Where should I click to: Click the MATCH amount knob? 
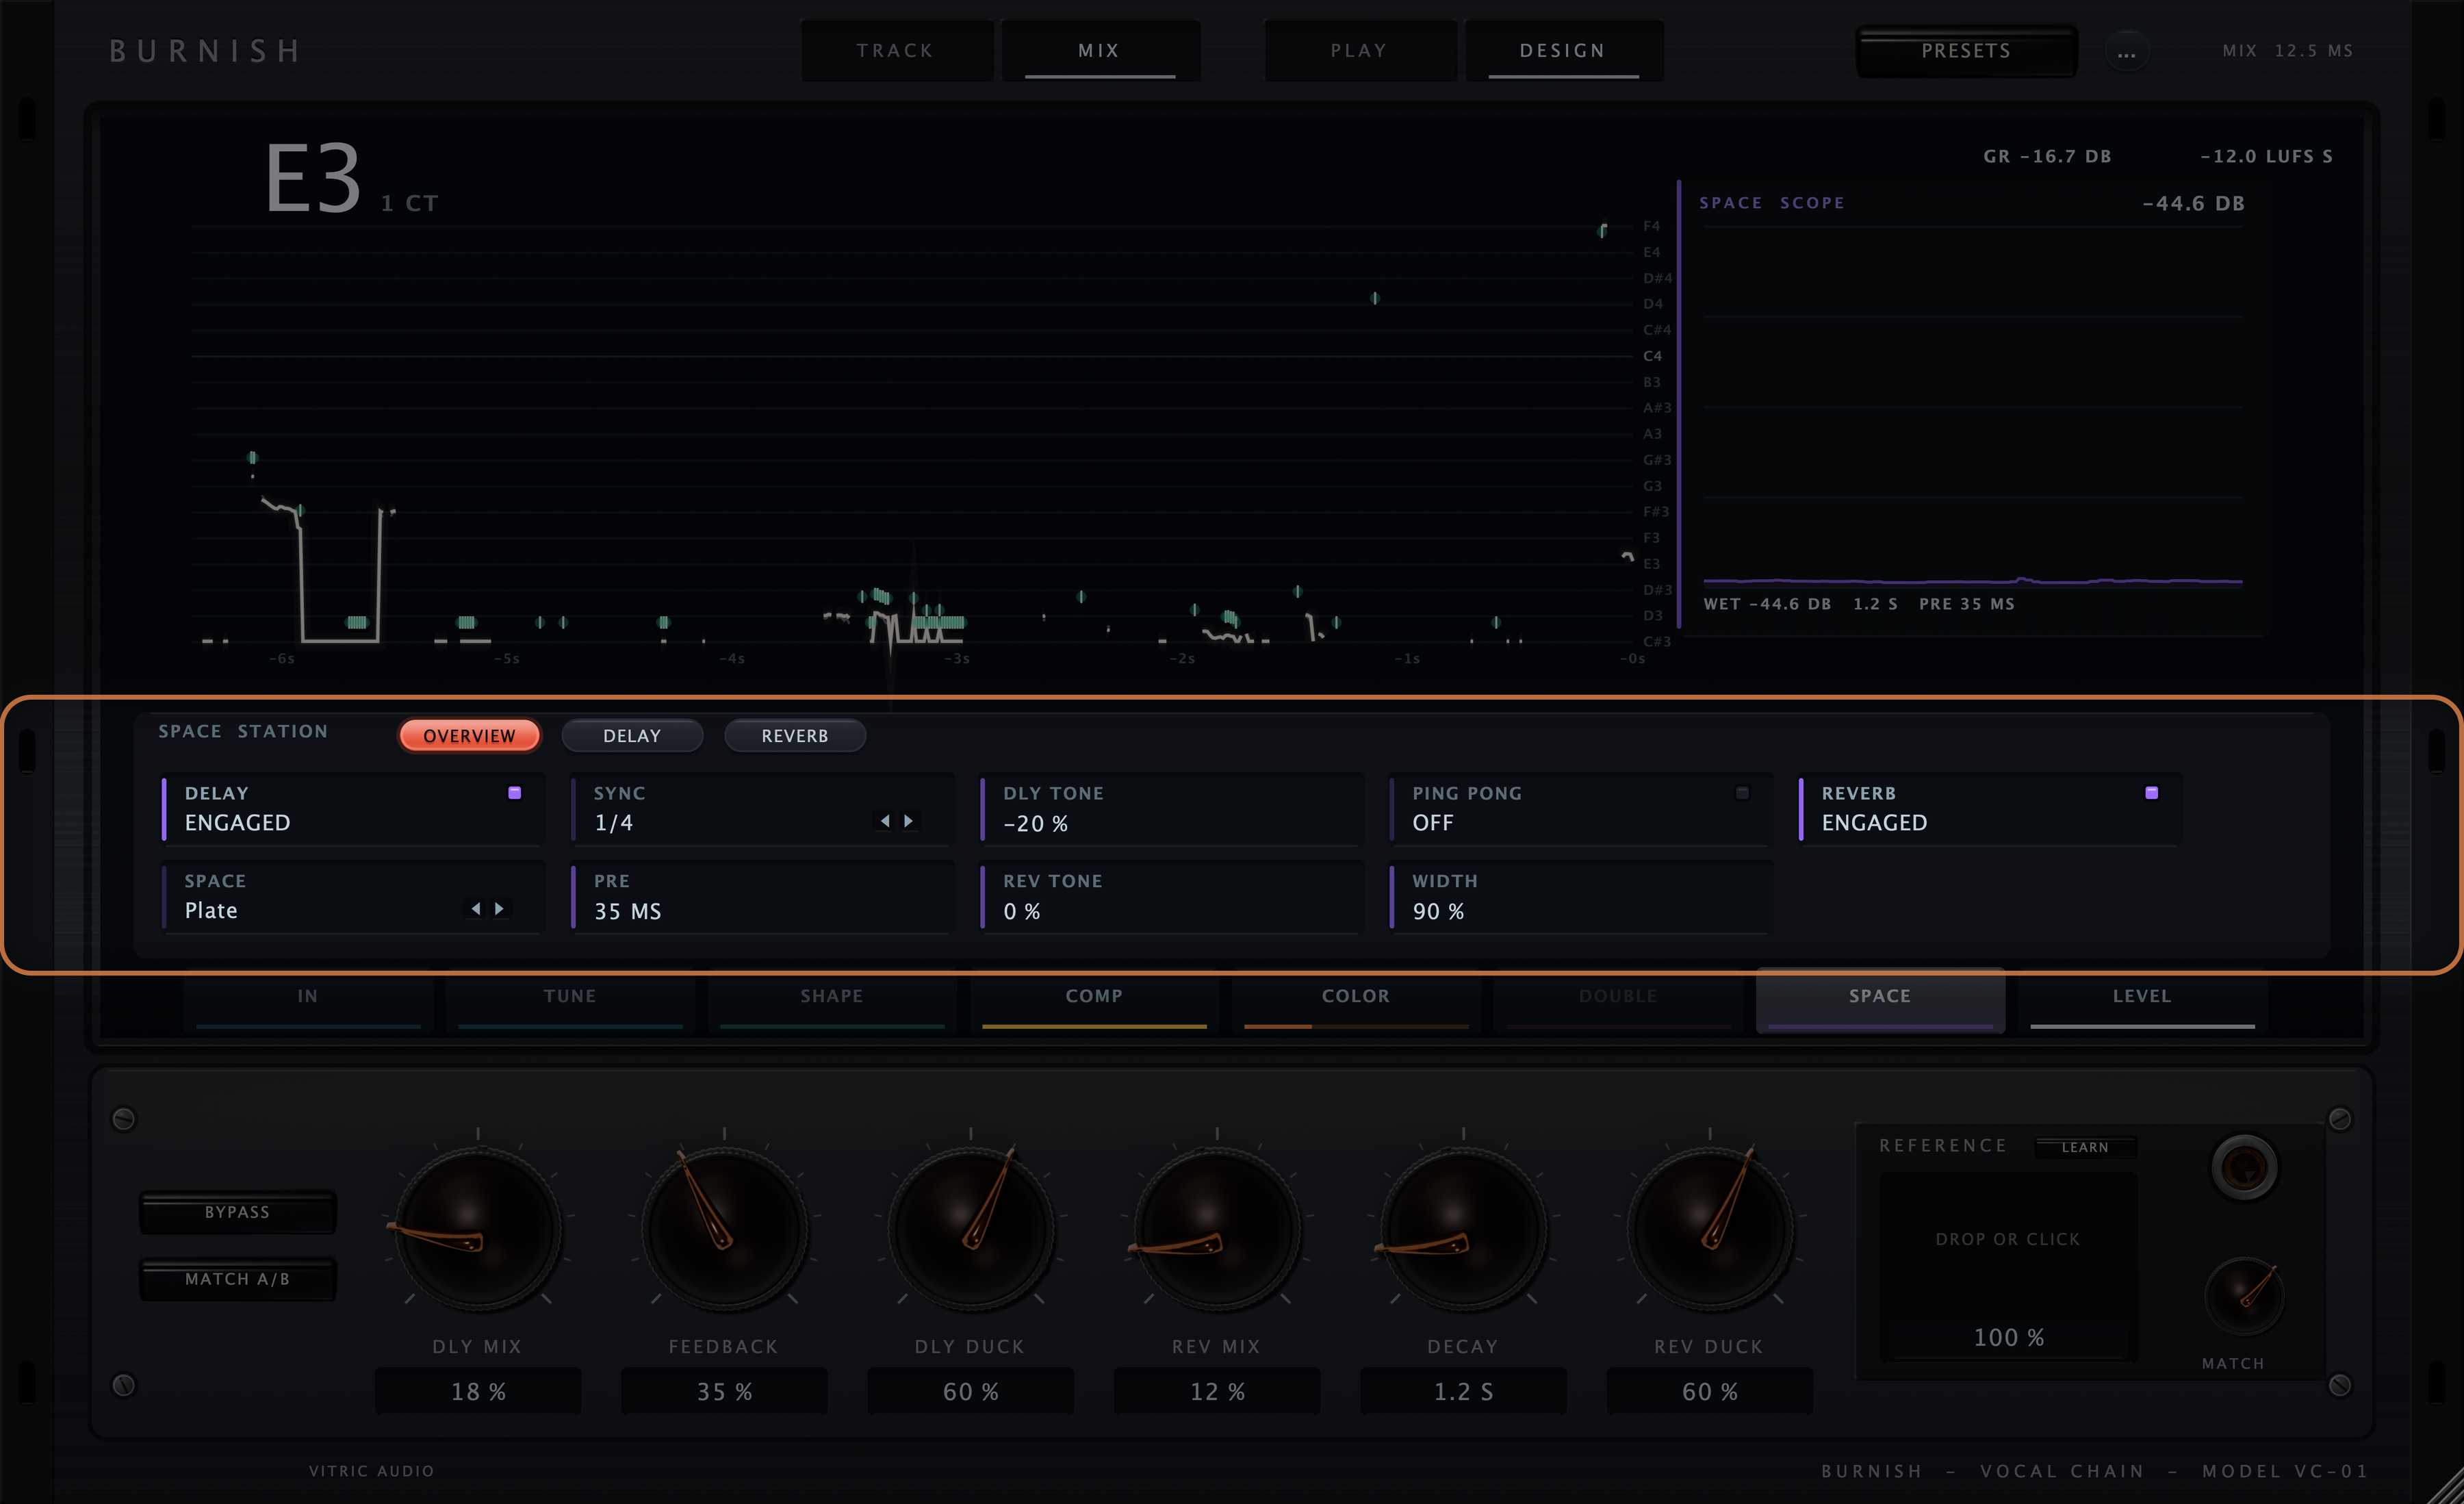[x=2244, y=1296]
